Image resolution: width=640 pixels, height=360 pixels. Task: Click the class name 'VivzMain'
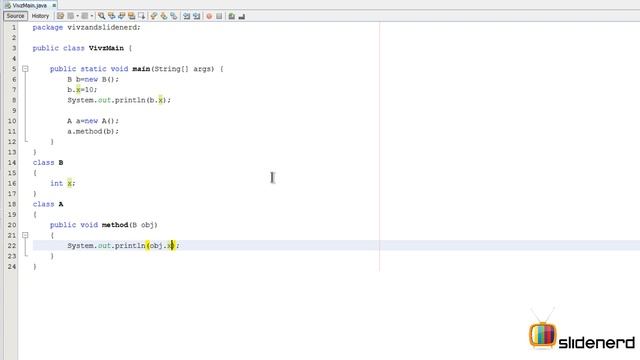106,48
